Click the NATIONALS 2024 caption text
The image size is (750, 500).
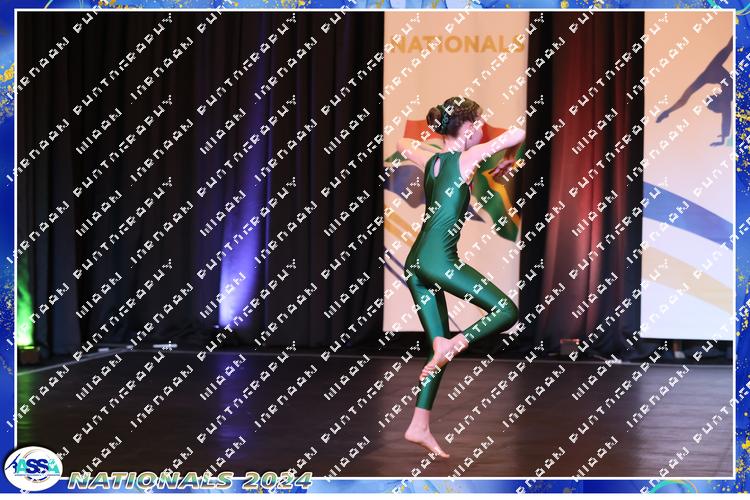pos(190,480)
